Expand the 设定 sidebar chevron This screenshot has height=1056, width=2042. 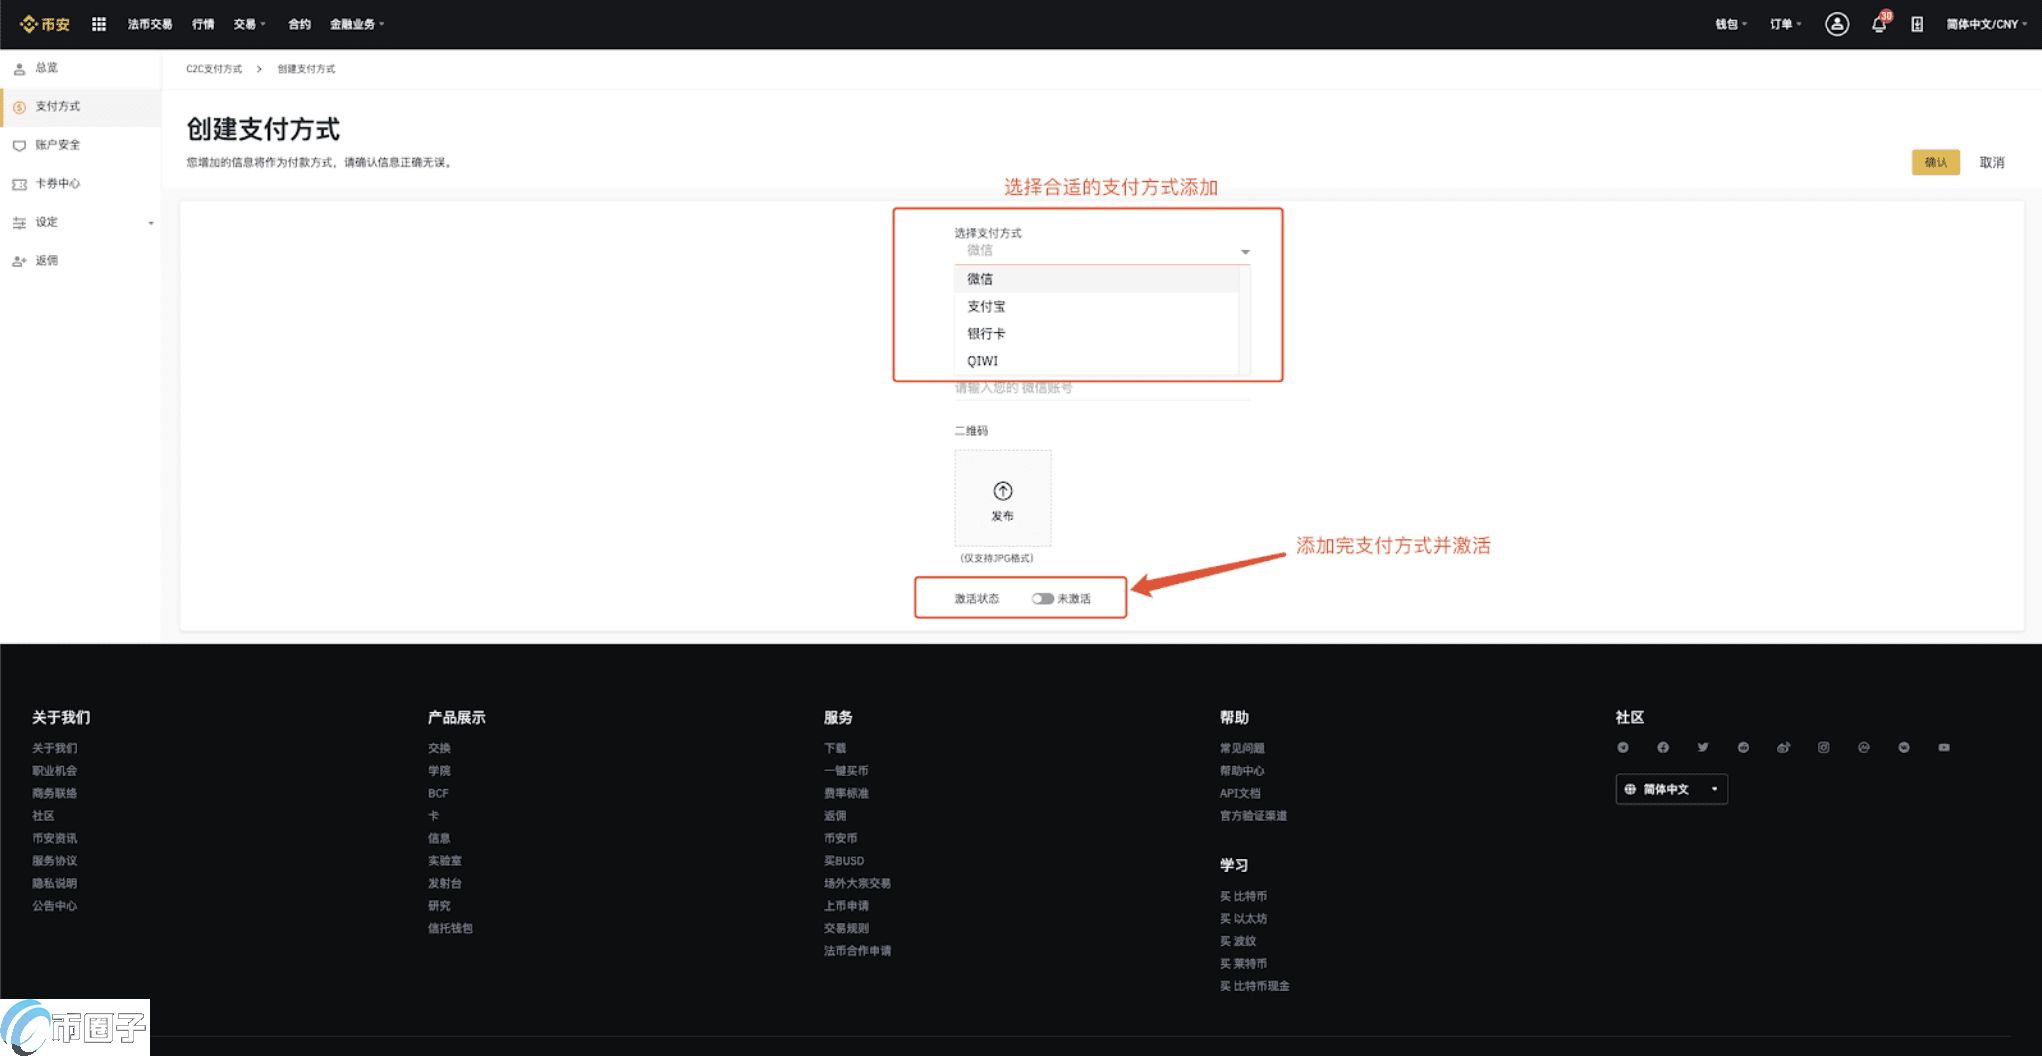coord(151,223)
